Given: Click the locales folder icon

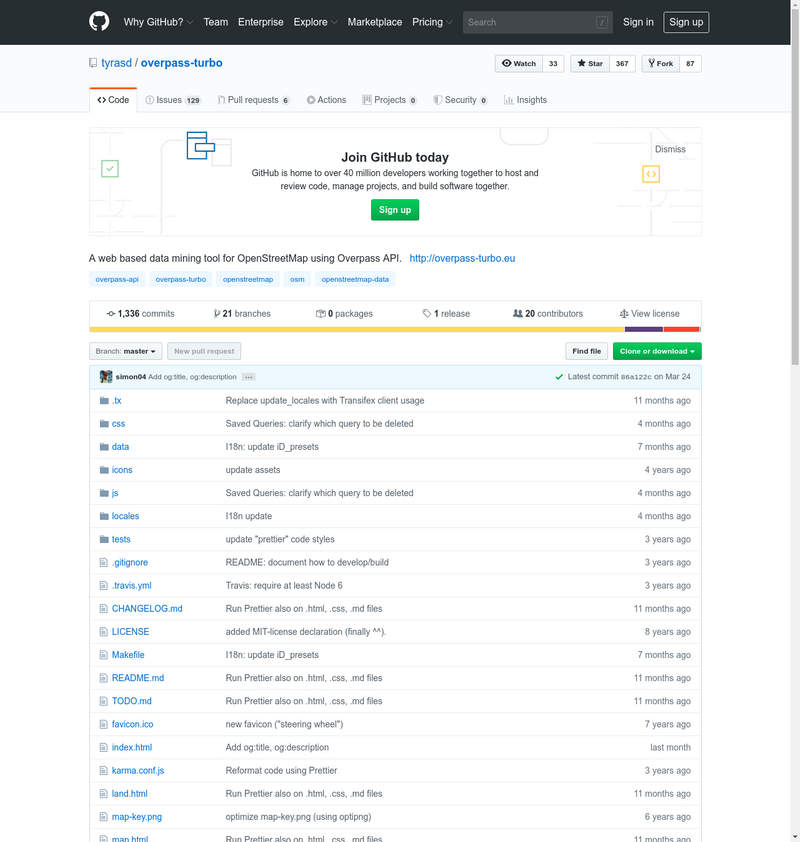Looking at the screenshot, I should pyautogui.click(x=104, y=516).
